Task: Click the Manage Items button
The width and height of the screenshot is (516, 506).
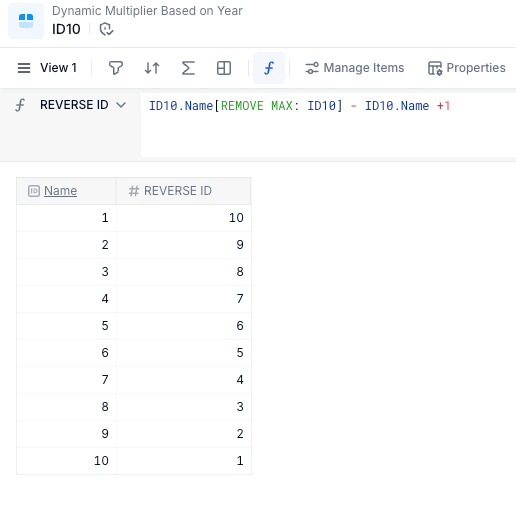Action: pyautogui.click(x=354, y=68)
